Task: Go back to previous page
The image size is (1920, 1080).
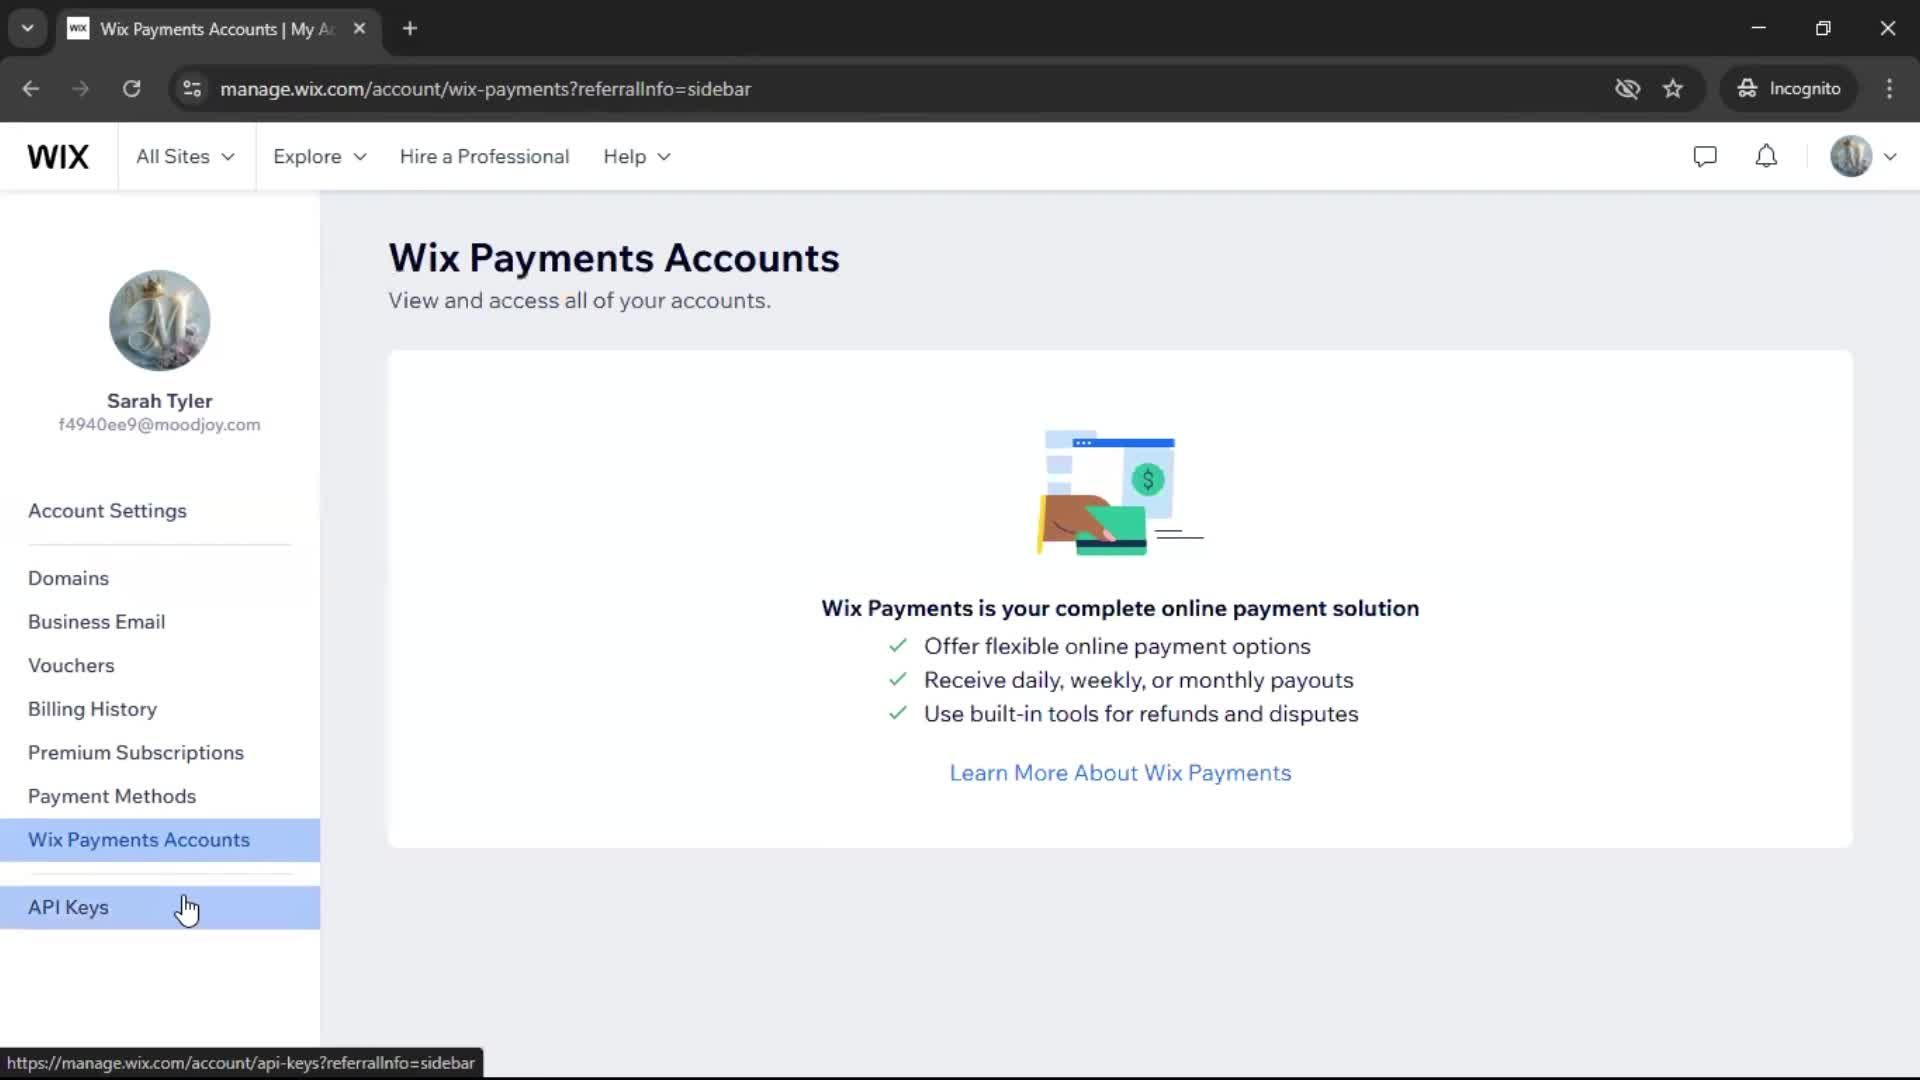Action: (31, 89)
